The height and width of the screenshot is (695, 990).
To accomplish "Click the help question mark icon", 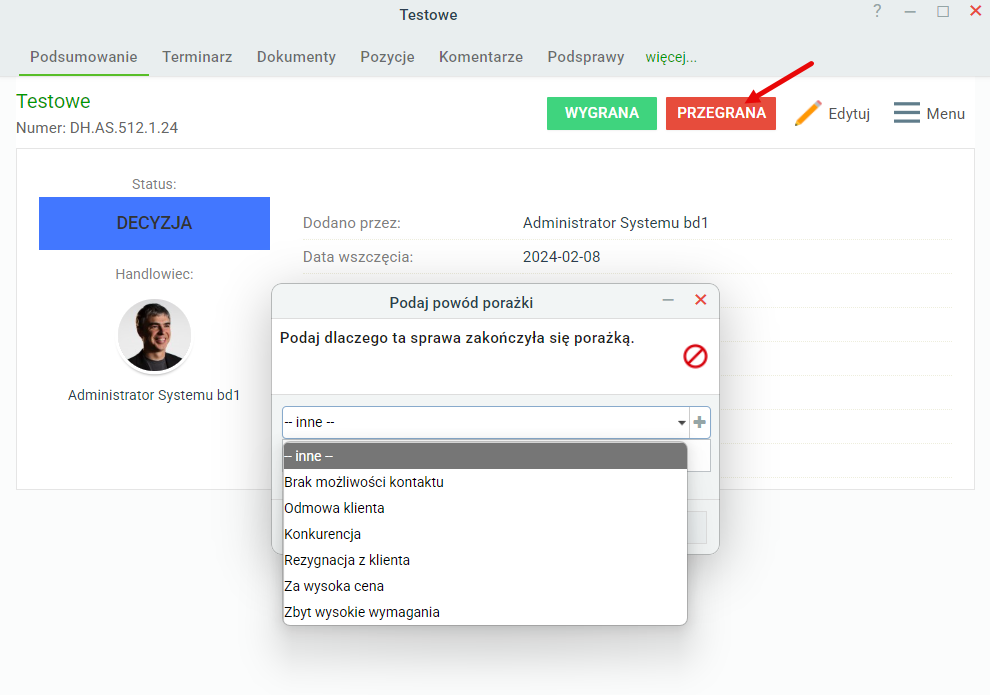I will coord(877,11).
